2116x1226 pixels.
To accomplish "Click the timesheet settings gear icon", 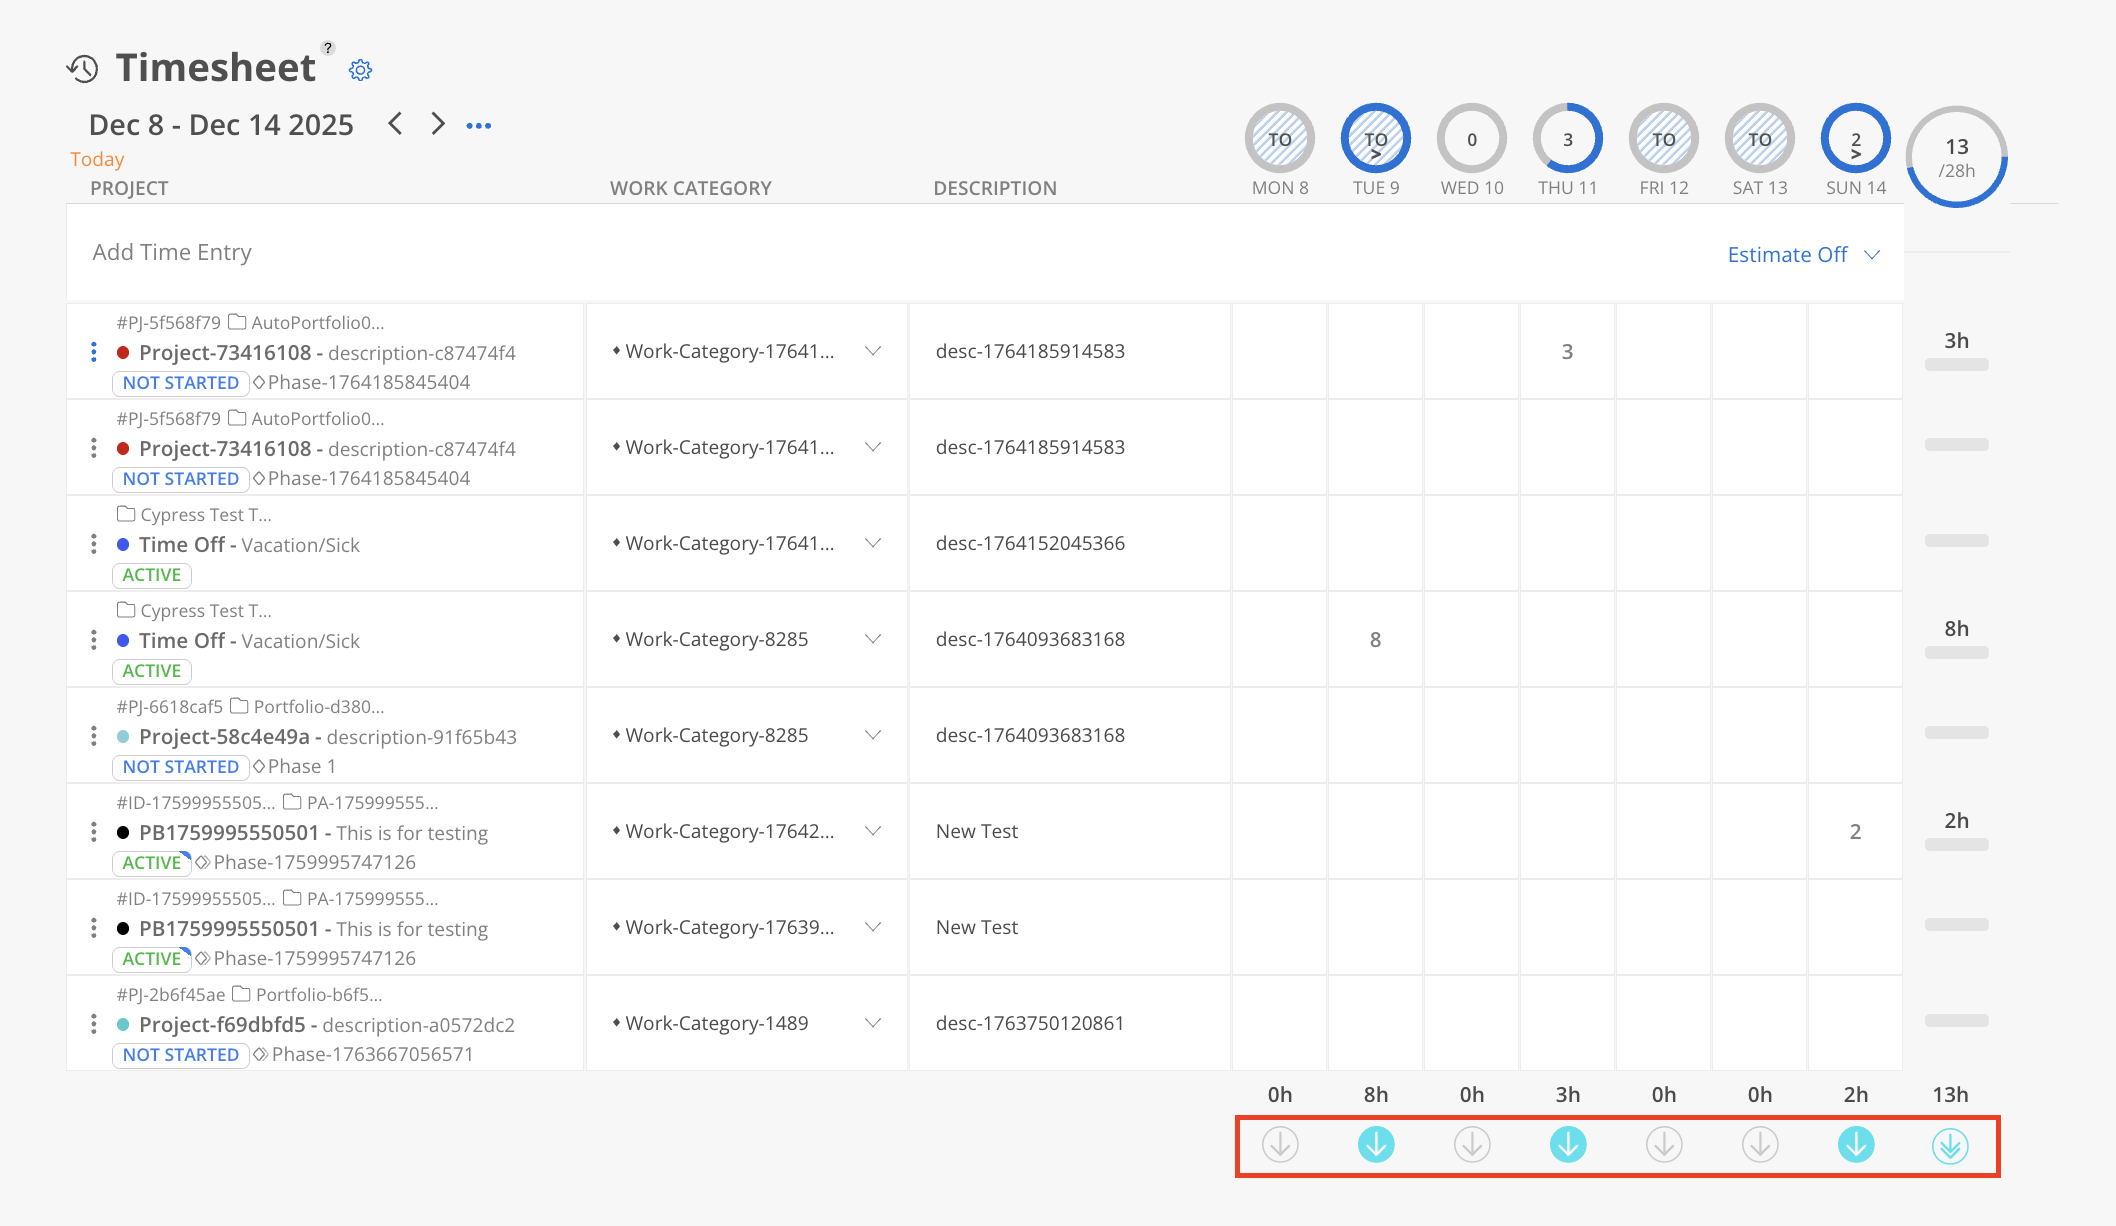I will [360, 70].
